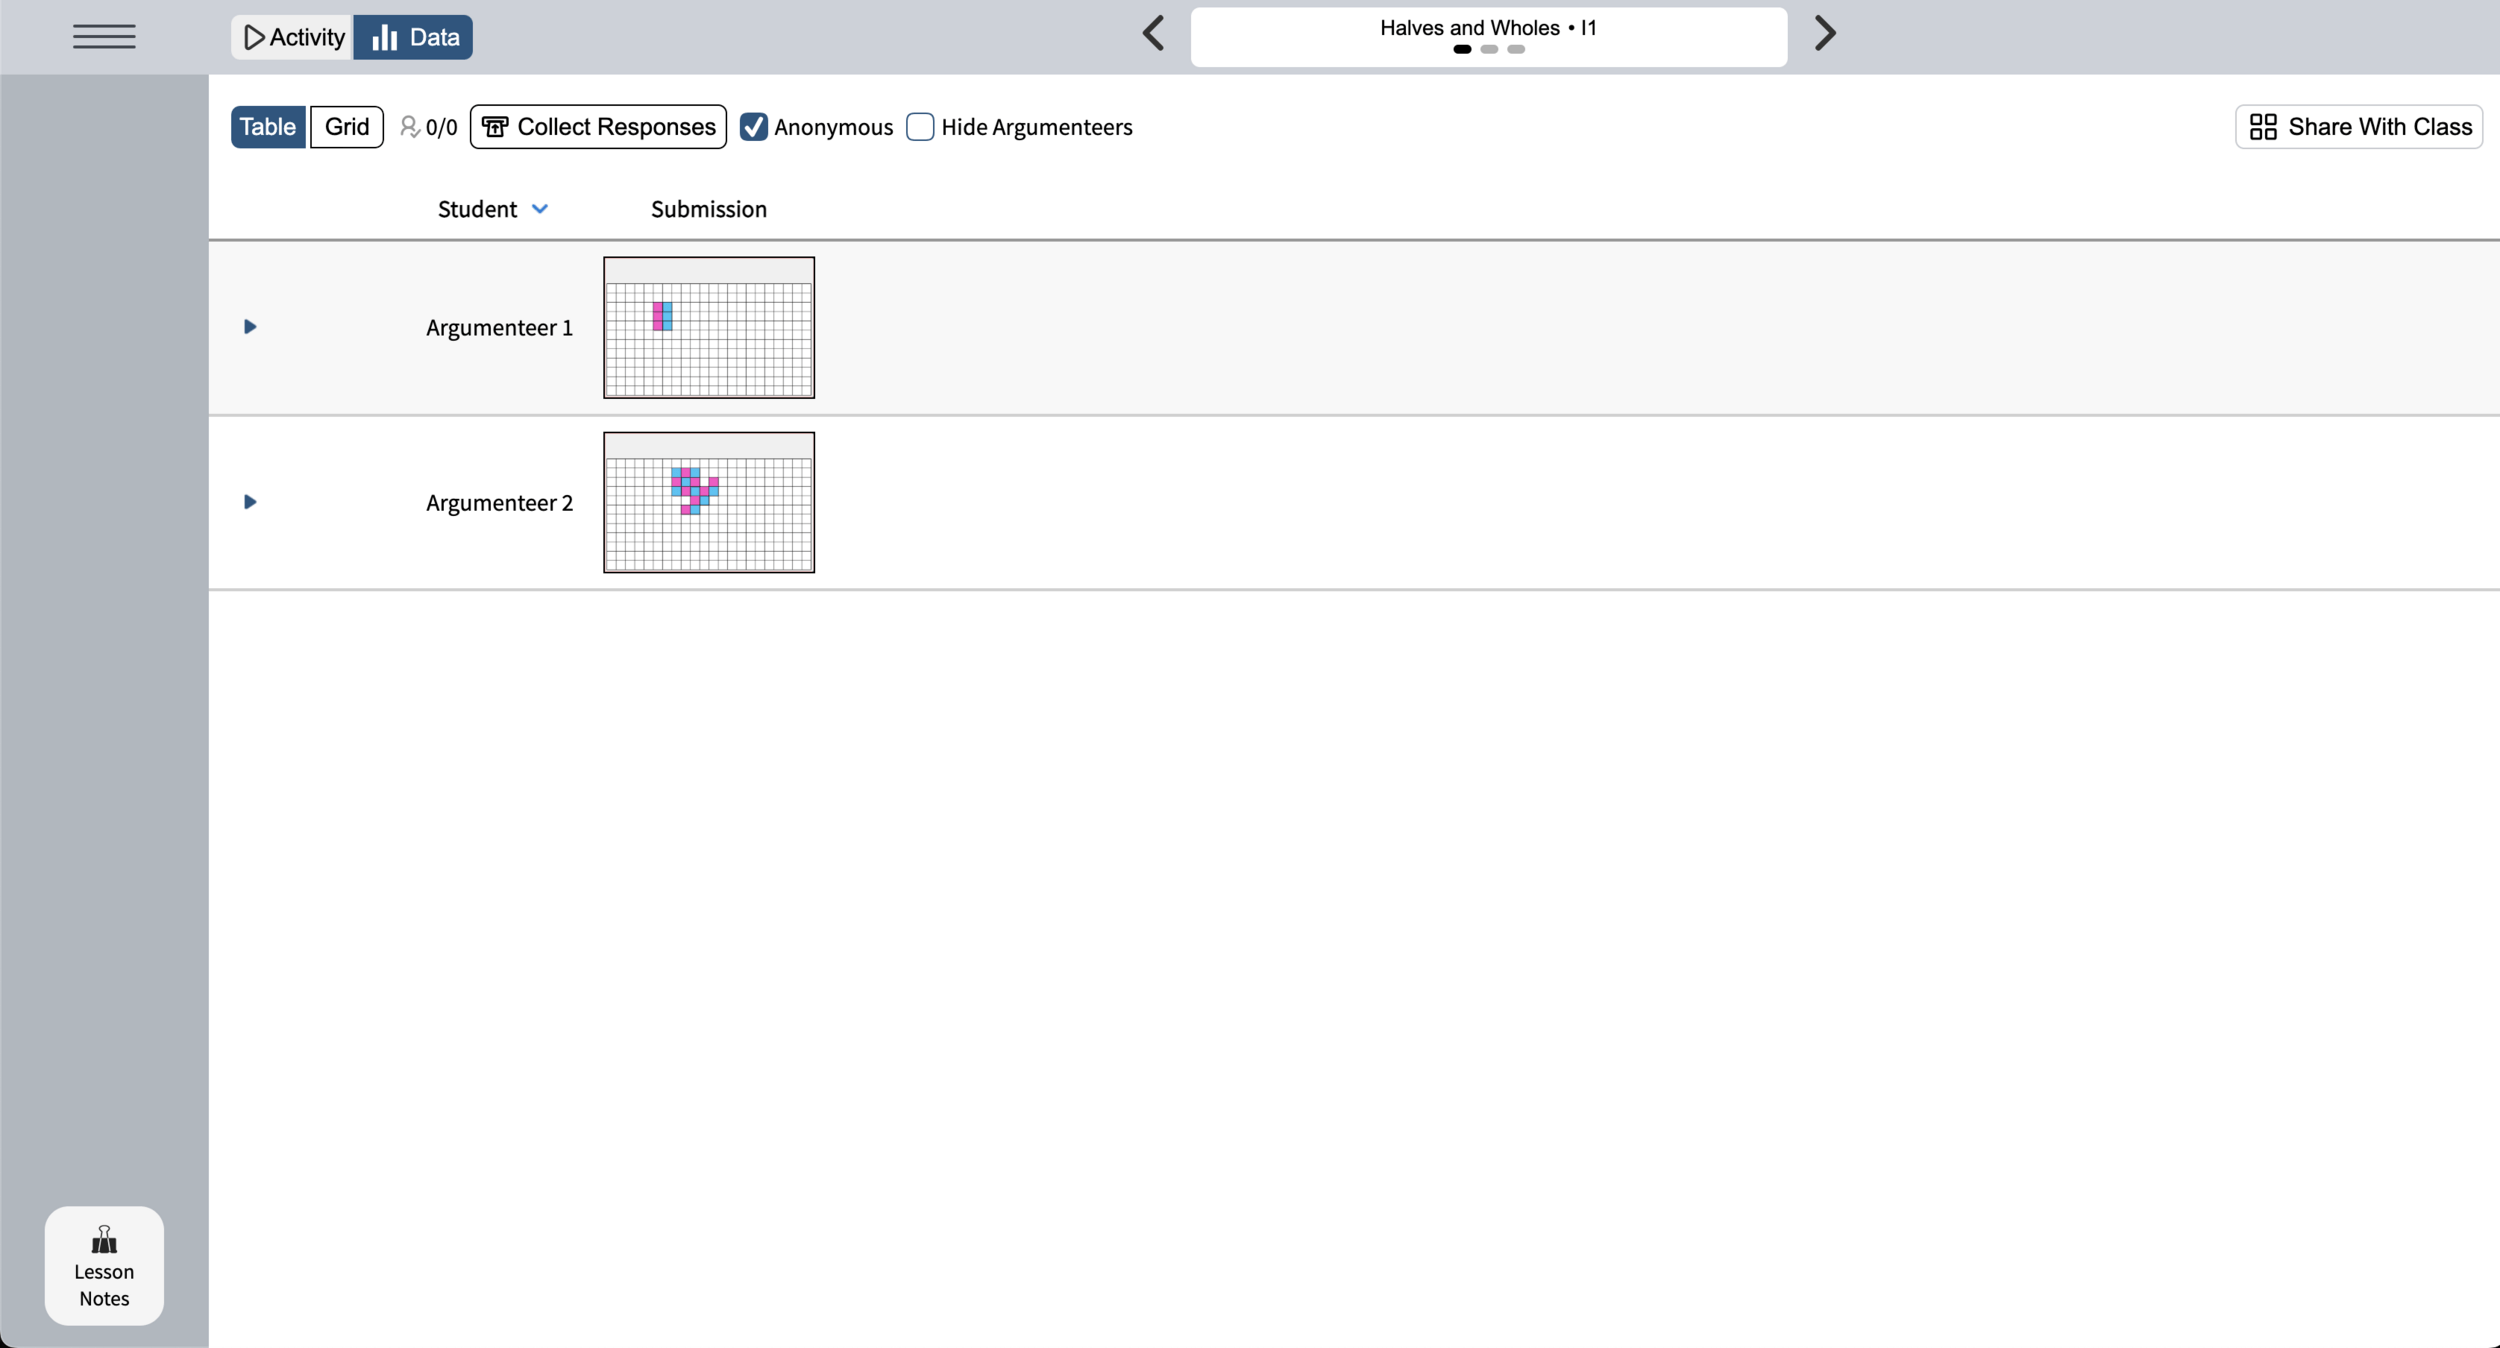Uncheck the Anonymous checkbox

coord(754,127)
